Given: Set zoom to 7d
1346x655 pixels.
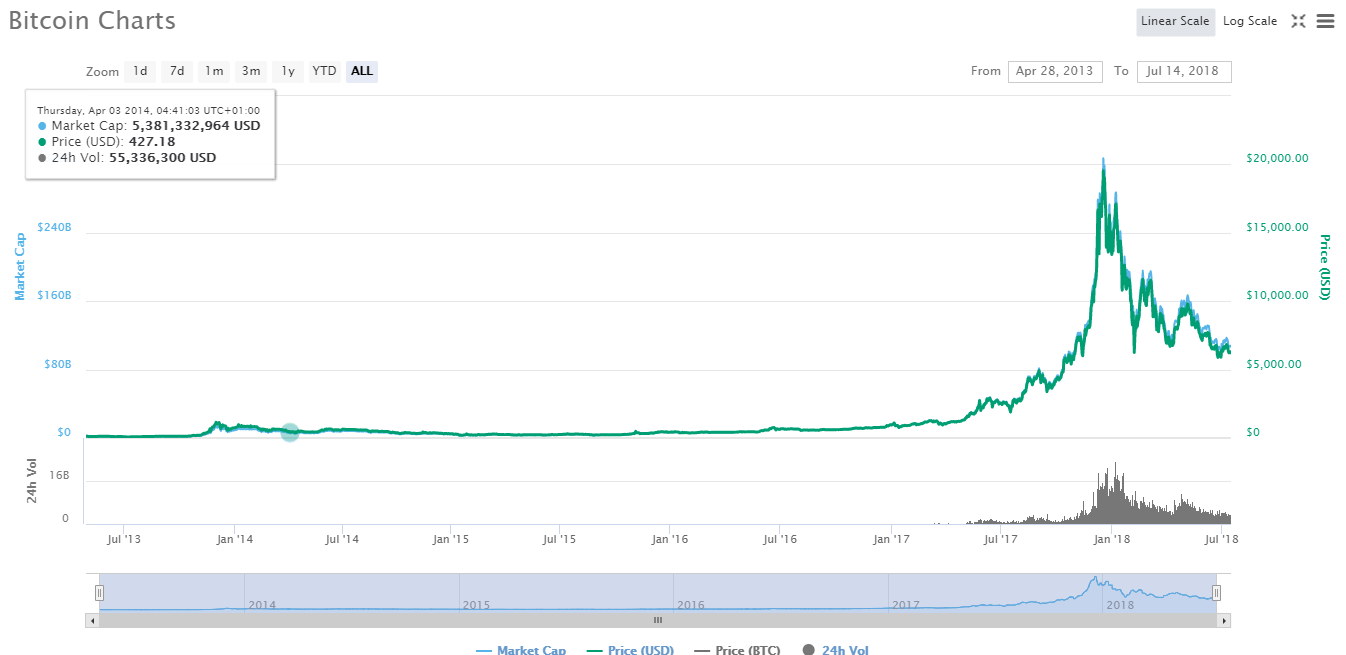Looking at the screenshot, I should click(177, 71).
